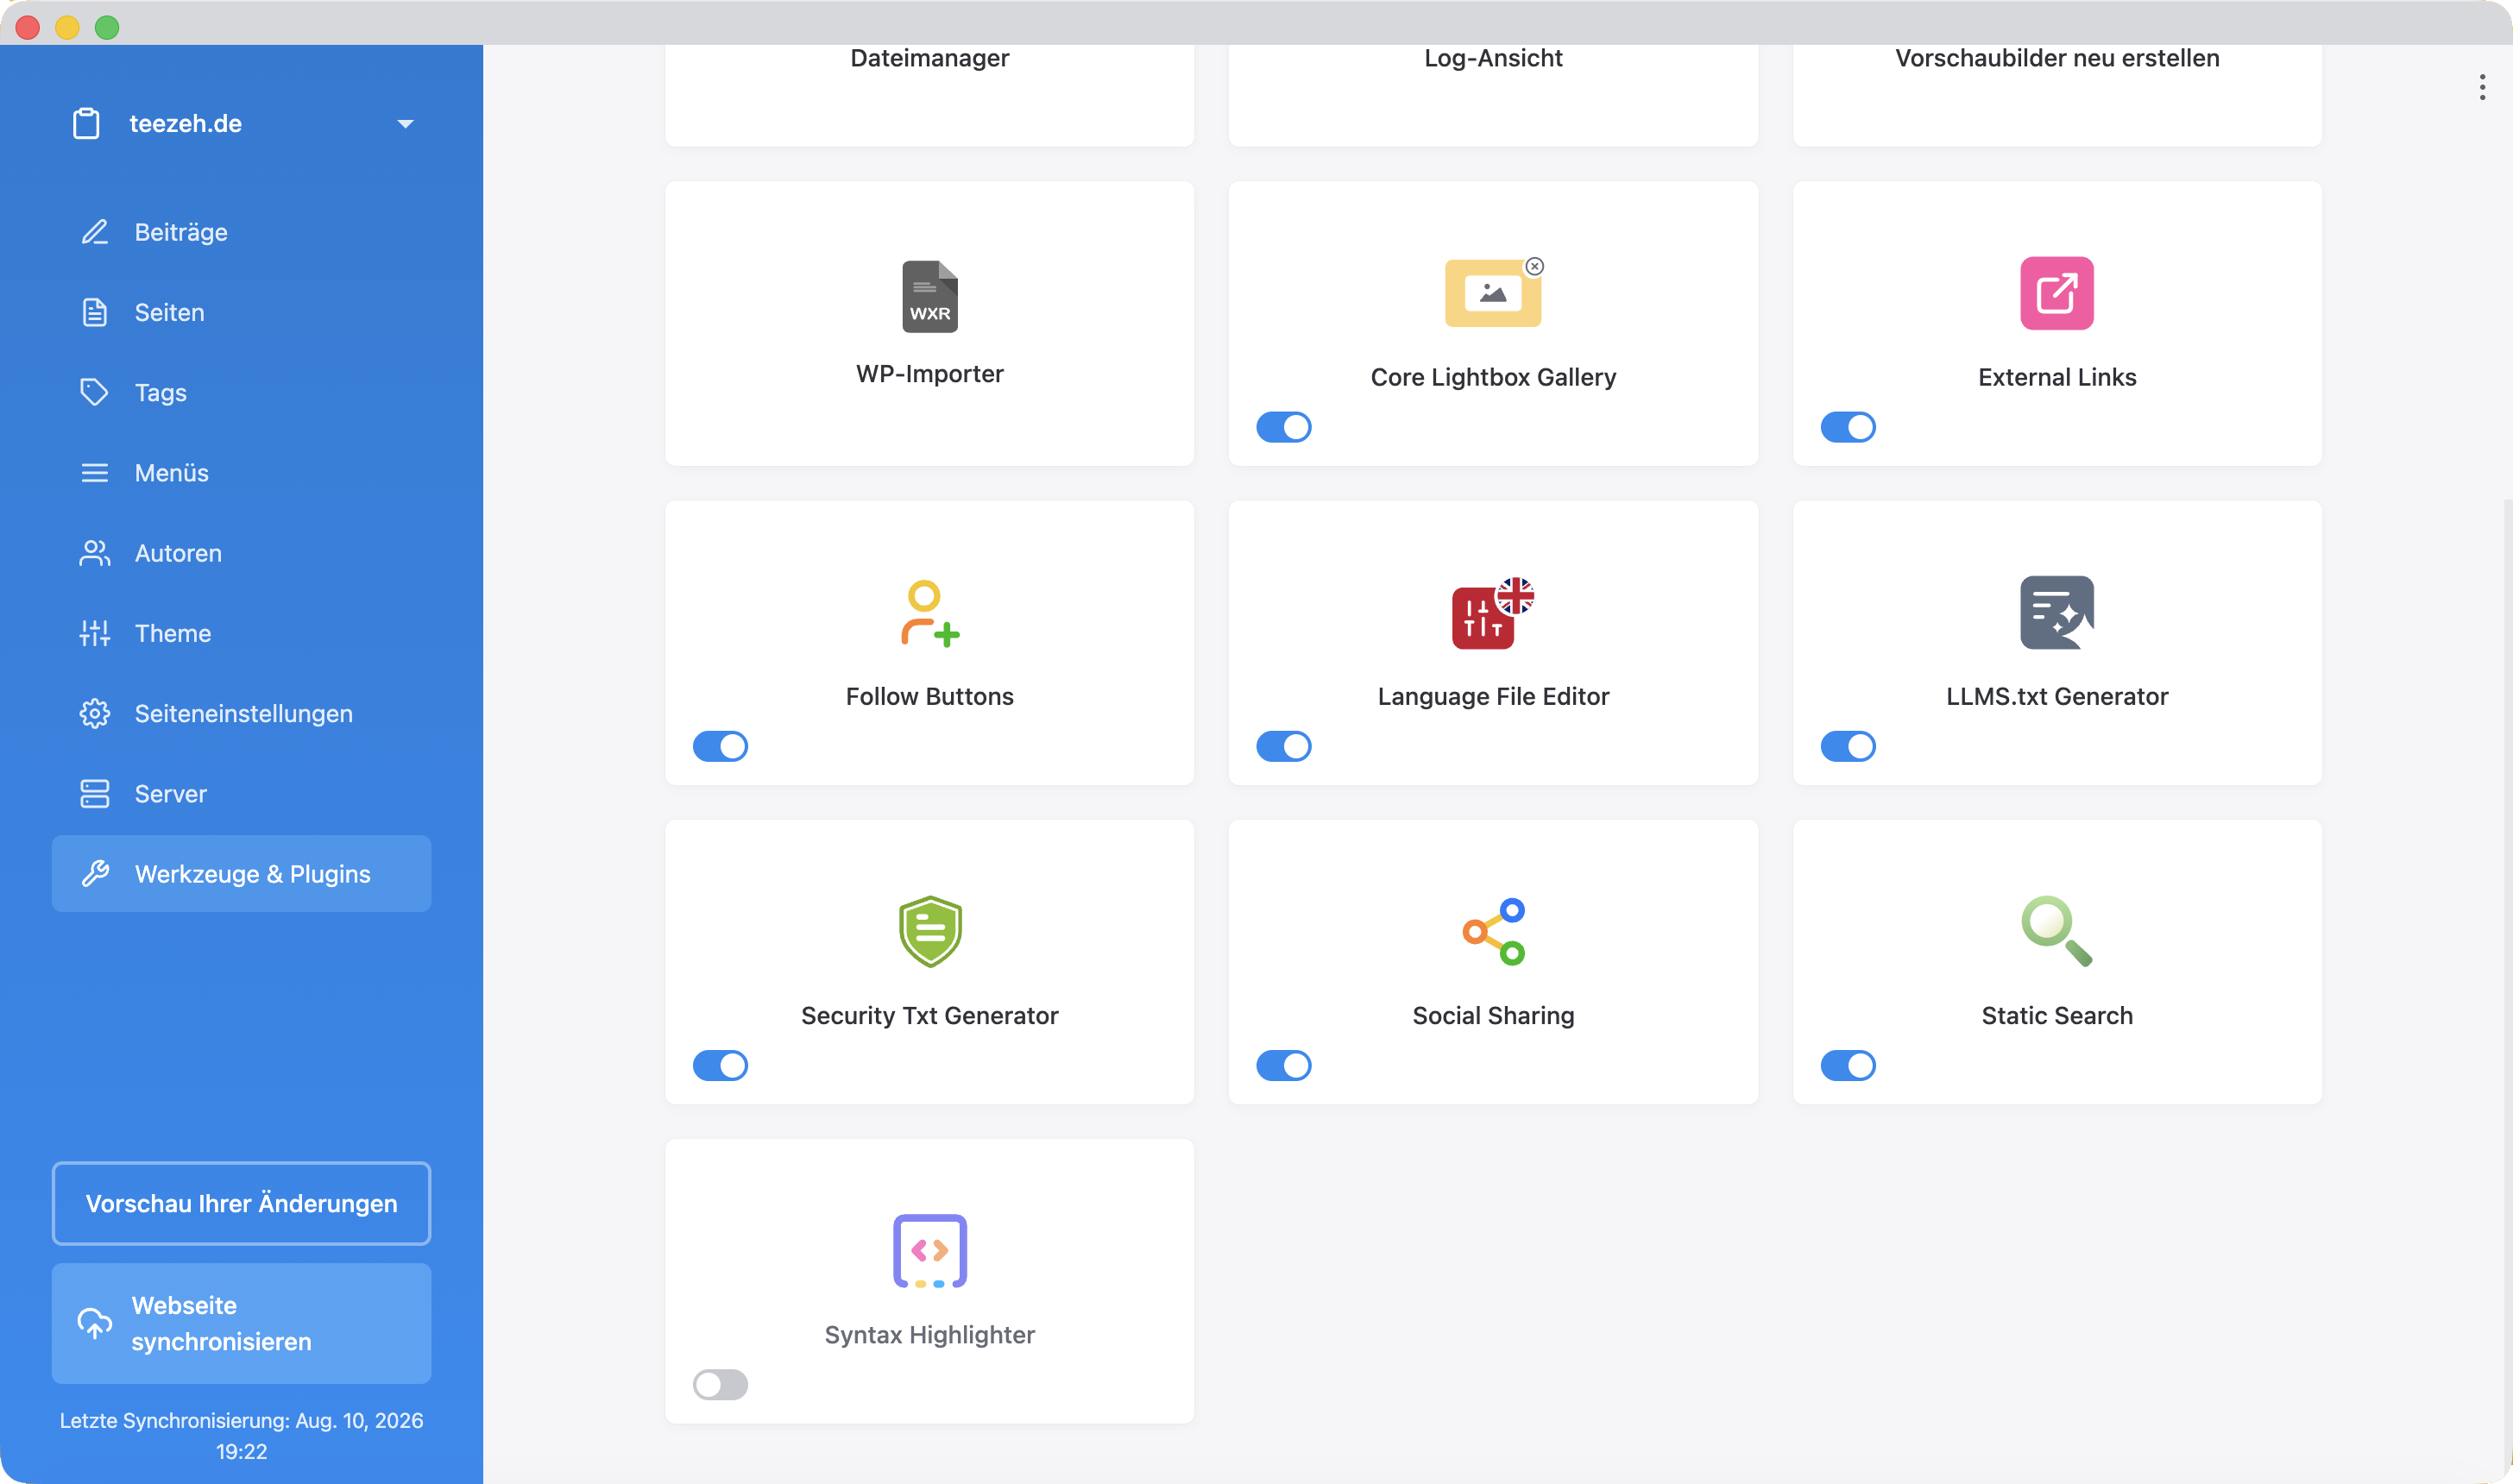Image resolution: width=2513 pixels, height=1484 pixels.
Task: Click the Syntax Highlighter title
Action: coord(929,1334)
